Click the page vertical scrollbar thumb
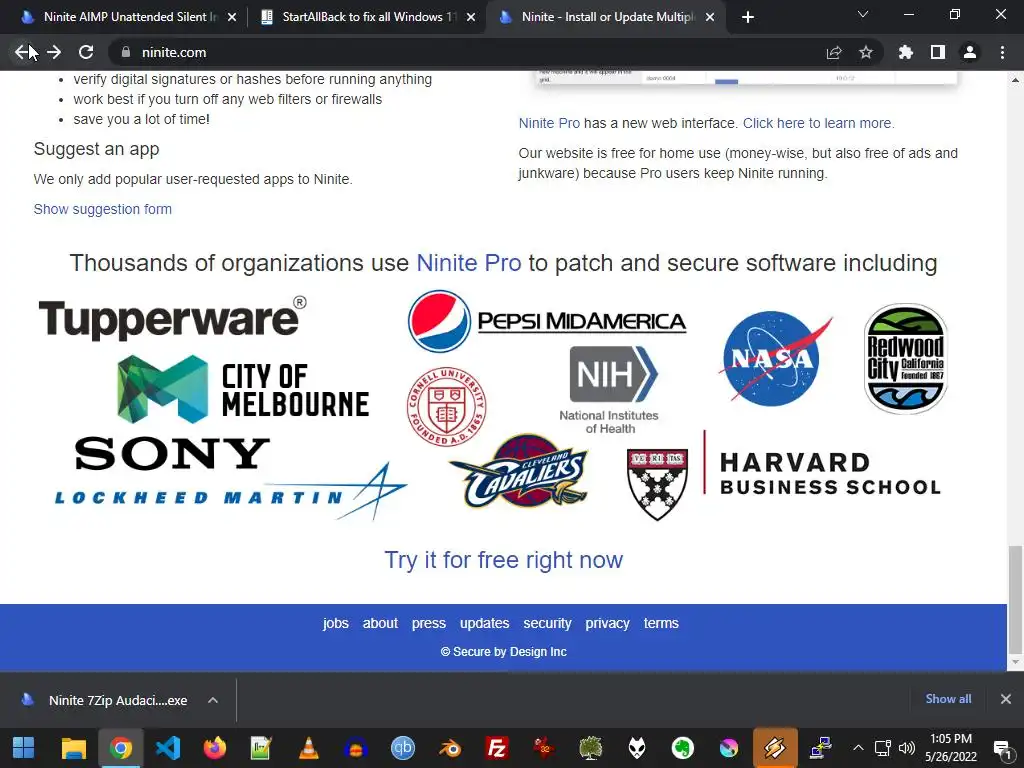Image resolution: width=1024 pixels, height=768 pixels. 1015,600
